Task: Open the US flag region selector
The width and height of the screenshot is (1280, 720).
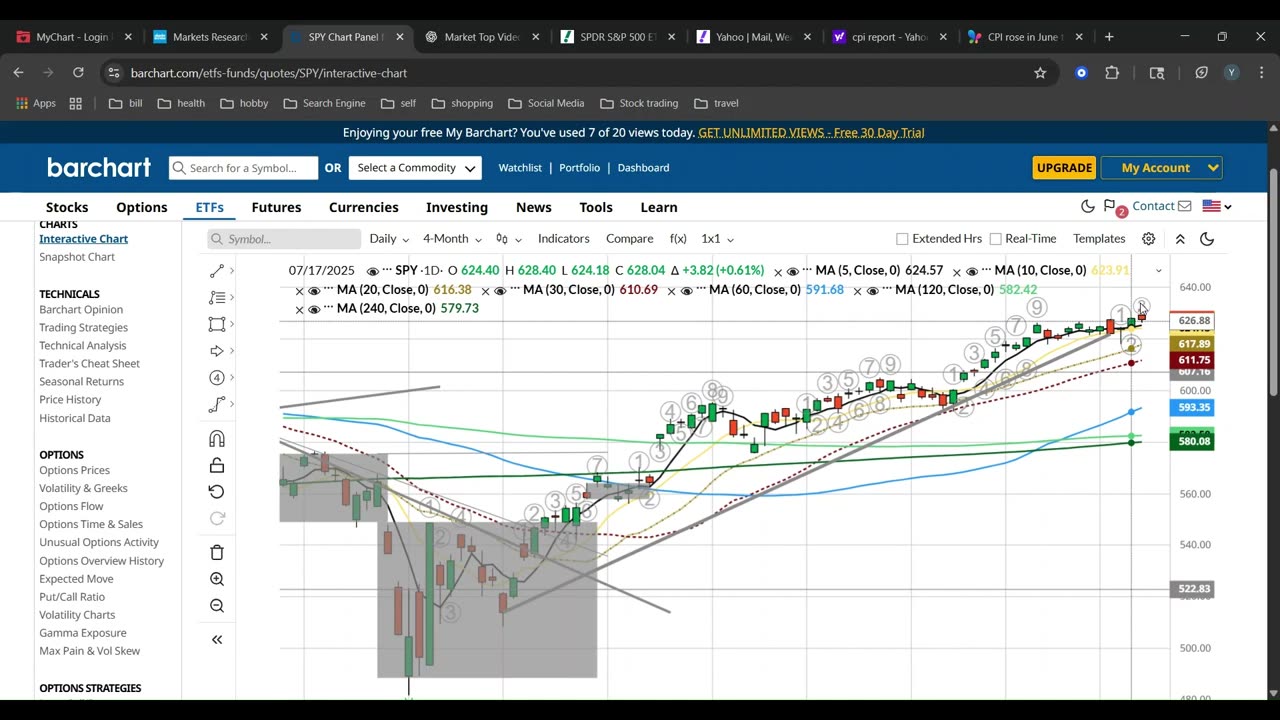Action: (1216, 206)
